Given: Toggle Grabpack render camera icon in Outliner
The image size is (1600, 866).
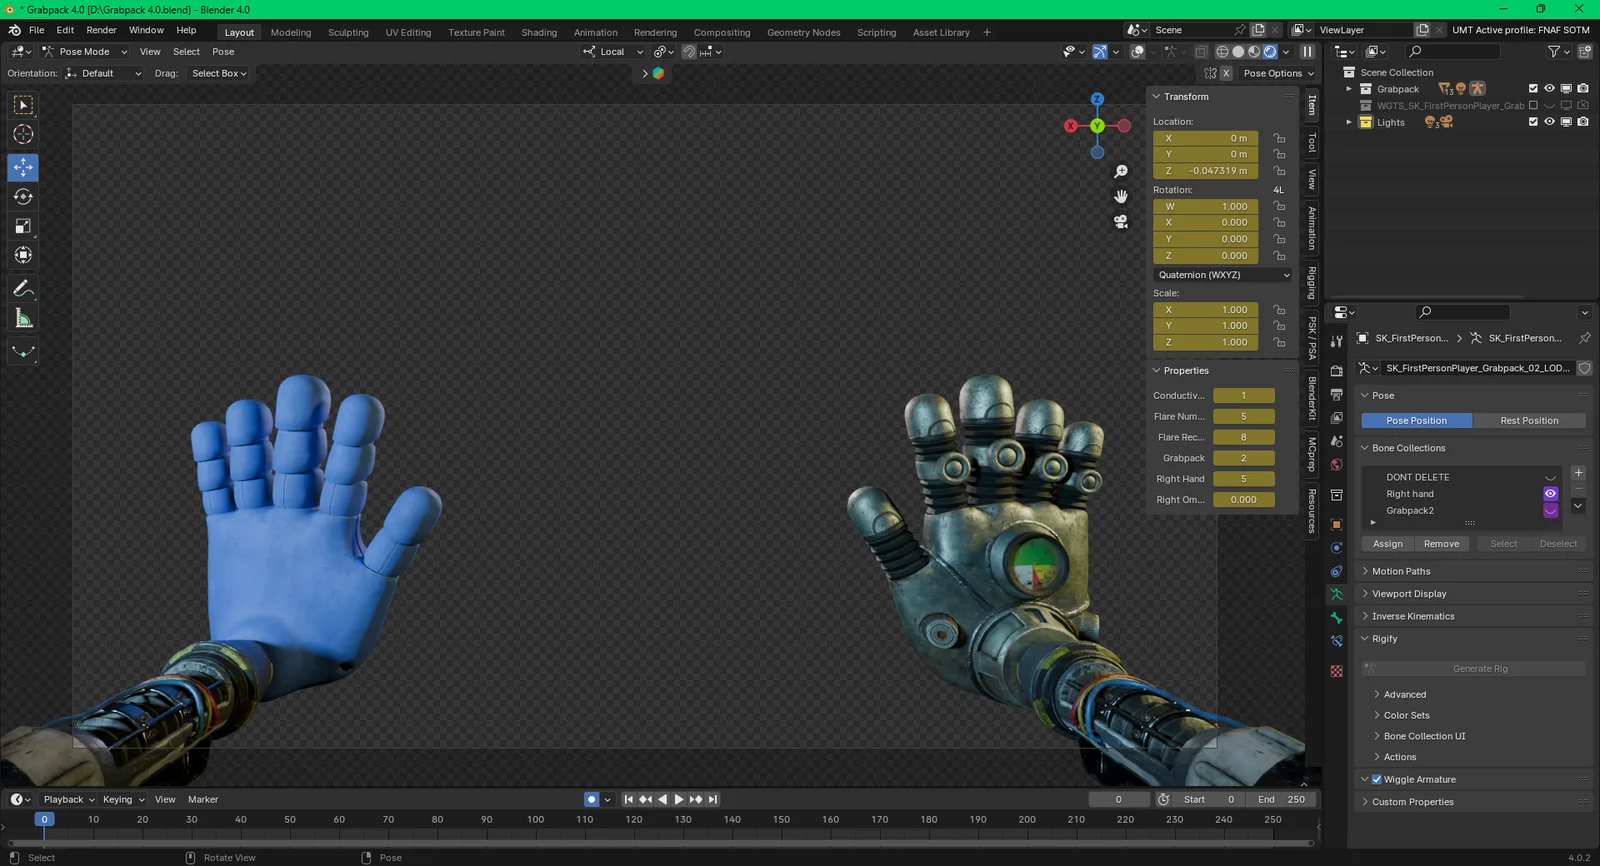Looking at the screenshot, I should pos(1583,89).
